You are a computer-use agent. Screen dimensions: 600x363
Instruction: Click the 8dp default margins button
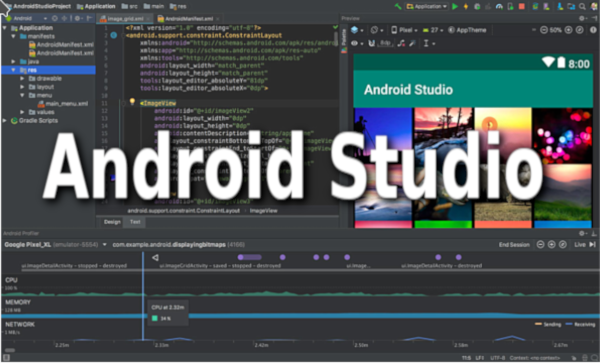pyautogui.click(x=385, y=43)
